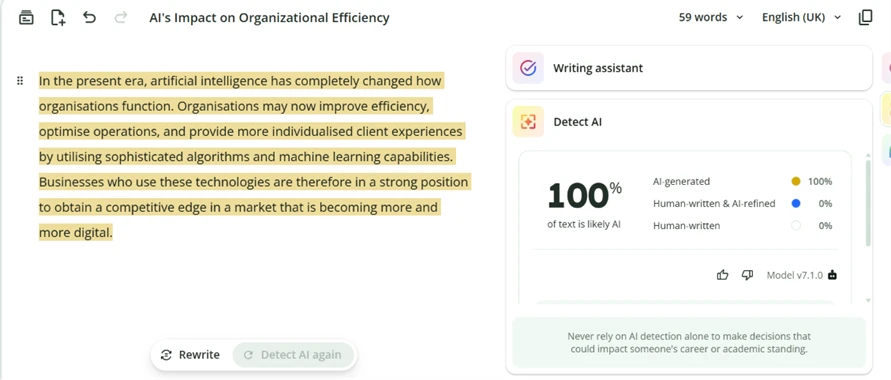
Task: Click the Detect AI again button
Action: coord(293,355)
